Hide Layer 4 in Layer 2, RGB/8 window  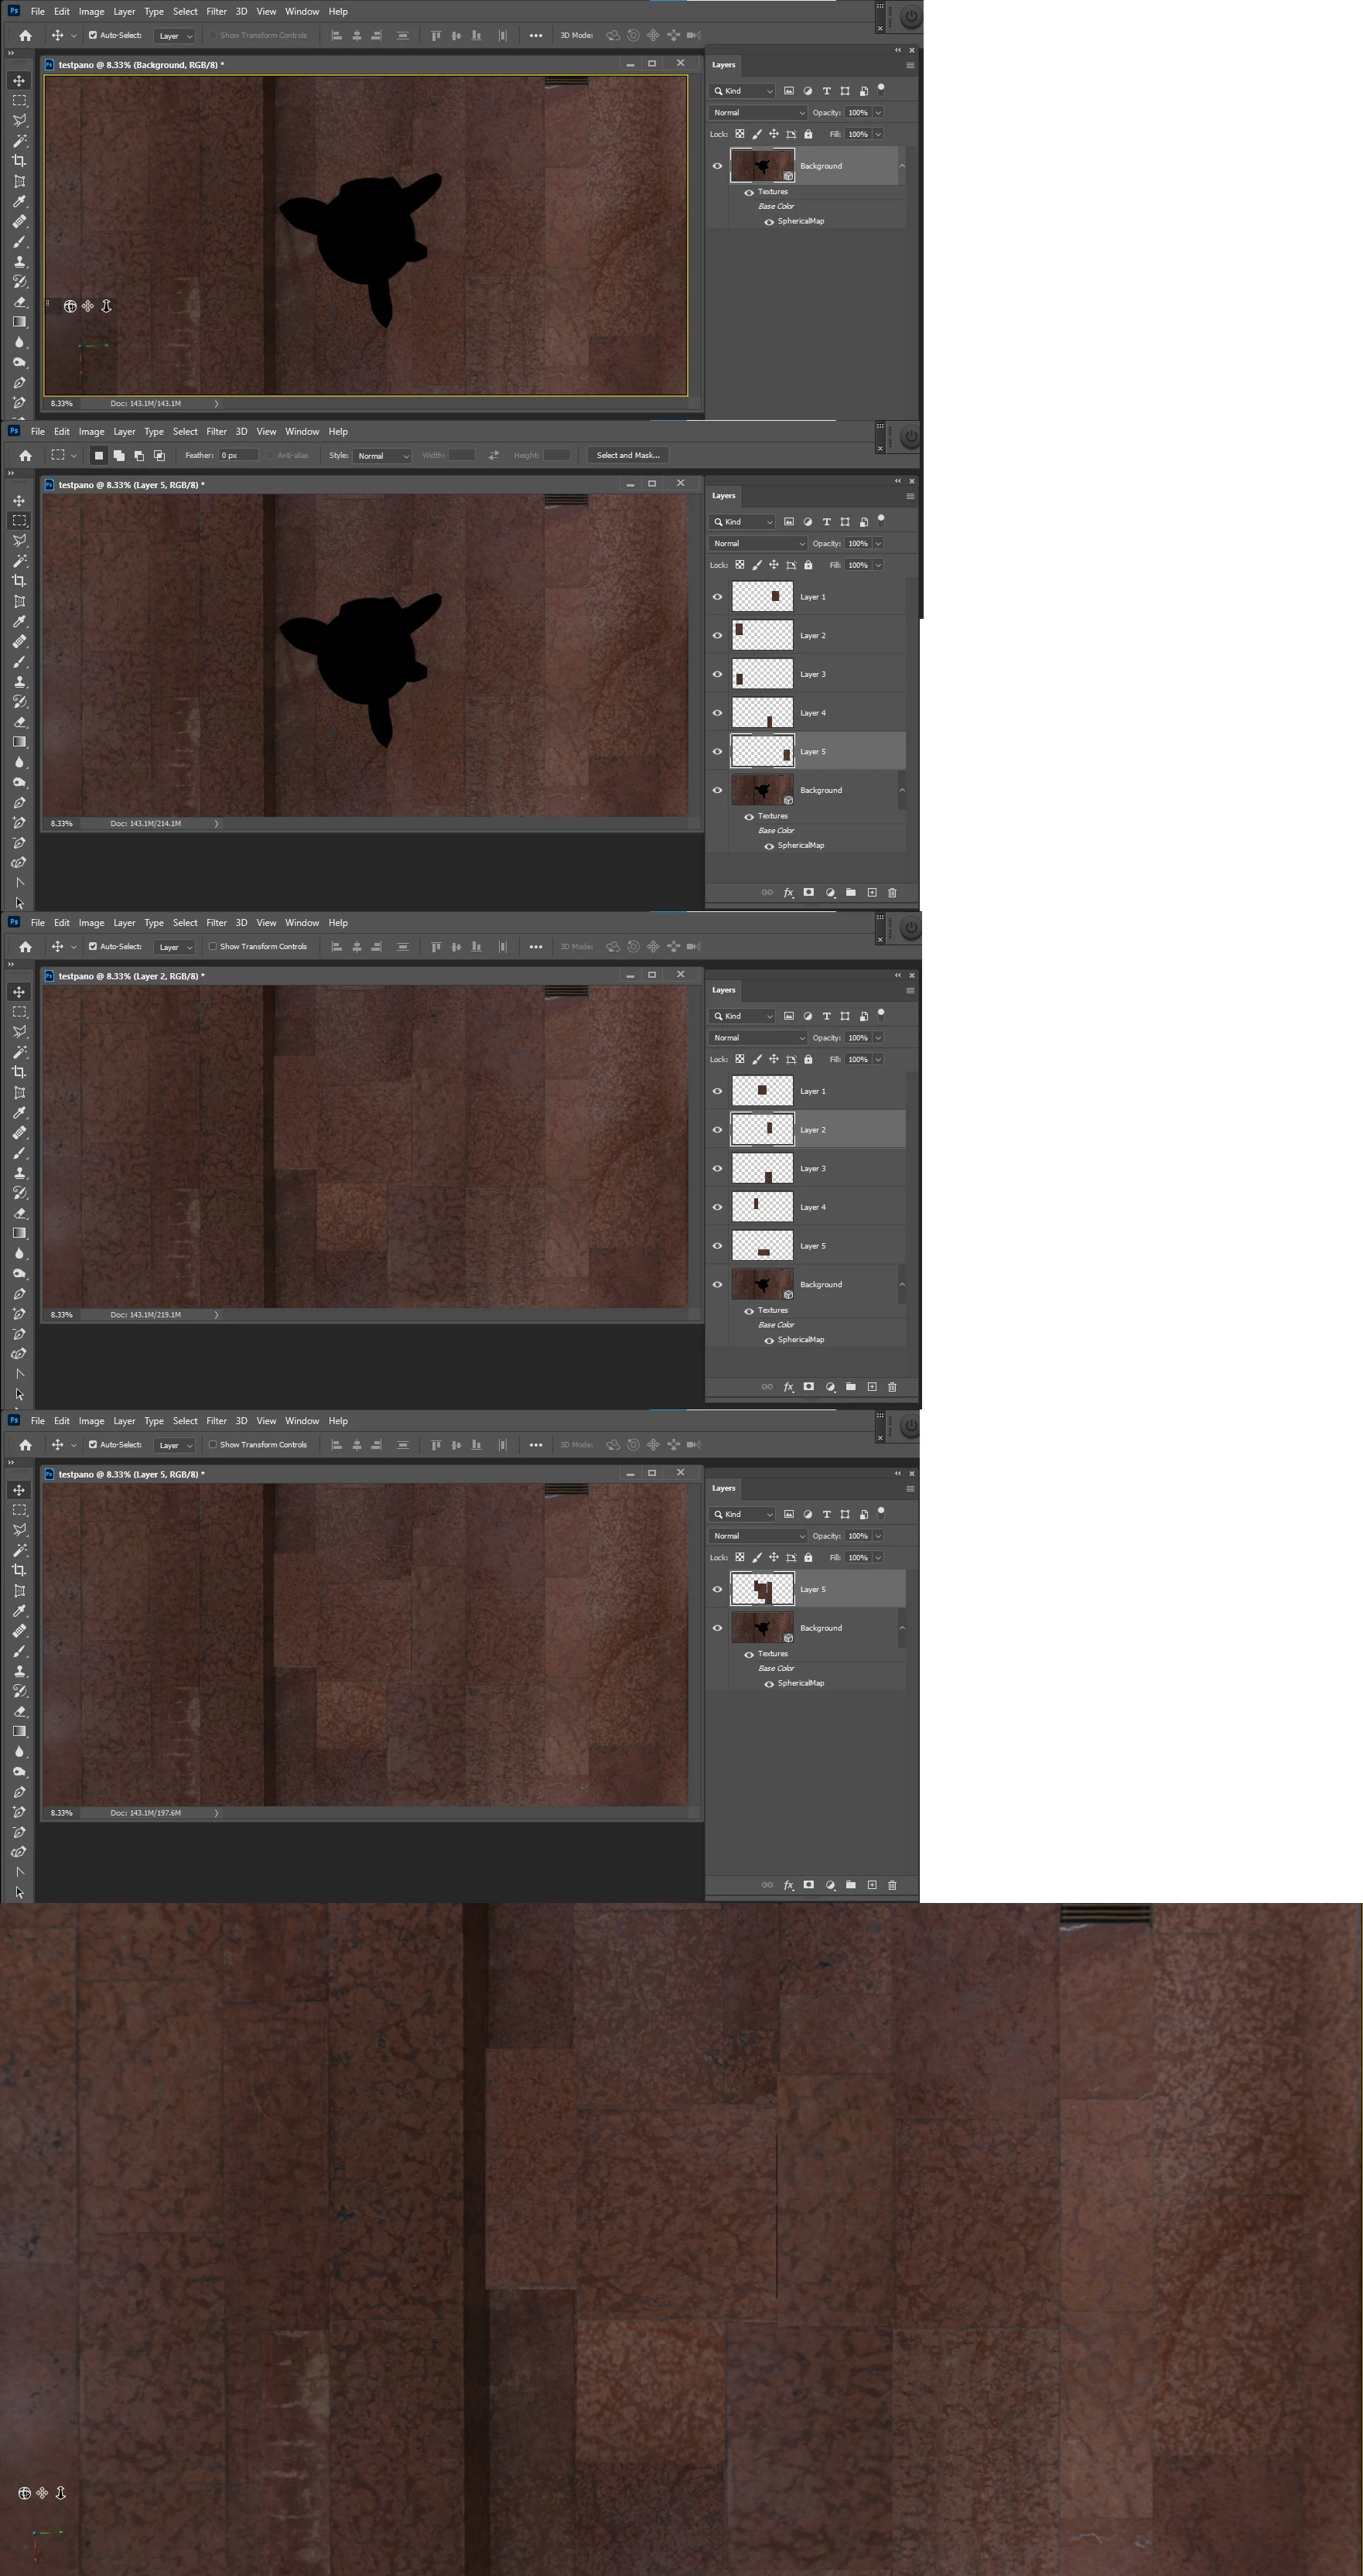click(x=717, y=1207)
